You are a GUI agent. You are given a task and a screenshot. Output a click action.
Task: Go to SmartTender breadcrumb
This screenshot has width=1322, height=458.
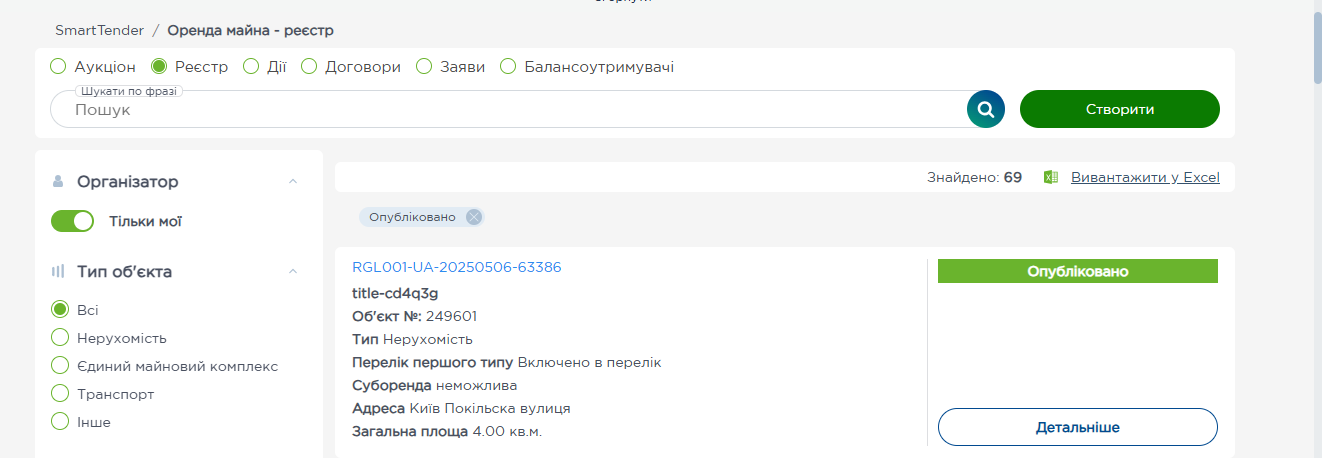point(100,30)
